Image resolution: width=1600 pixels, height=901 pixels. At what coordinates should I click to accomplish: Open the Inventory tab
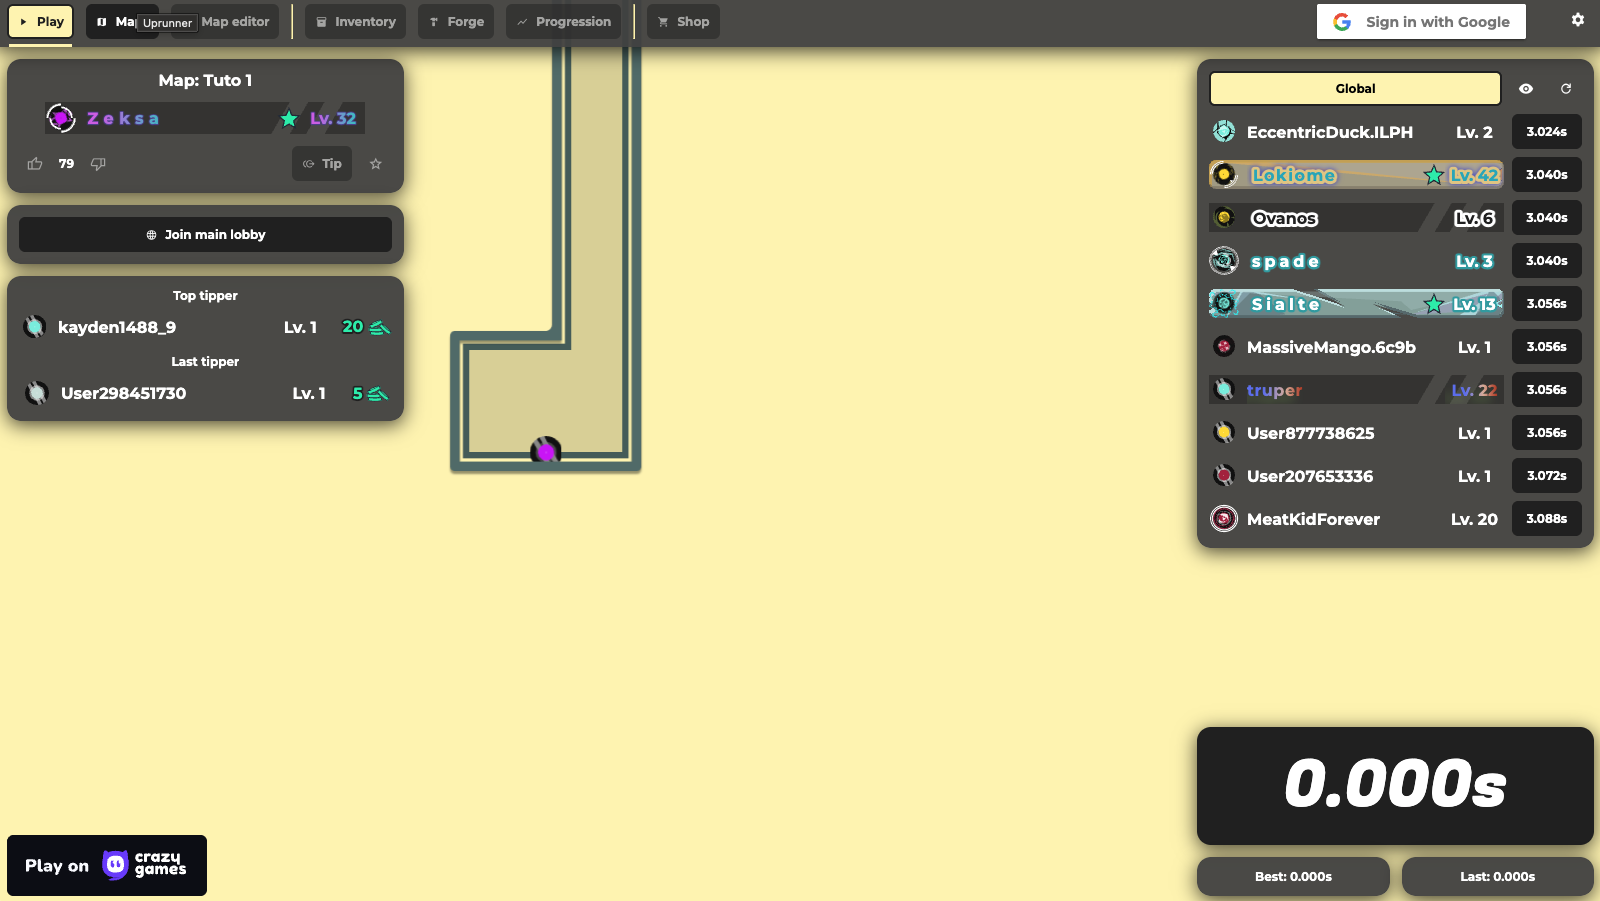coord(355,22)
